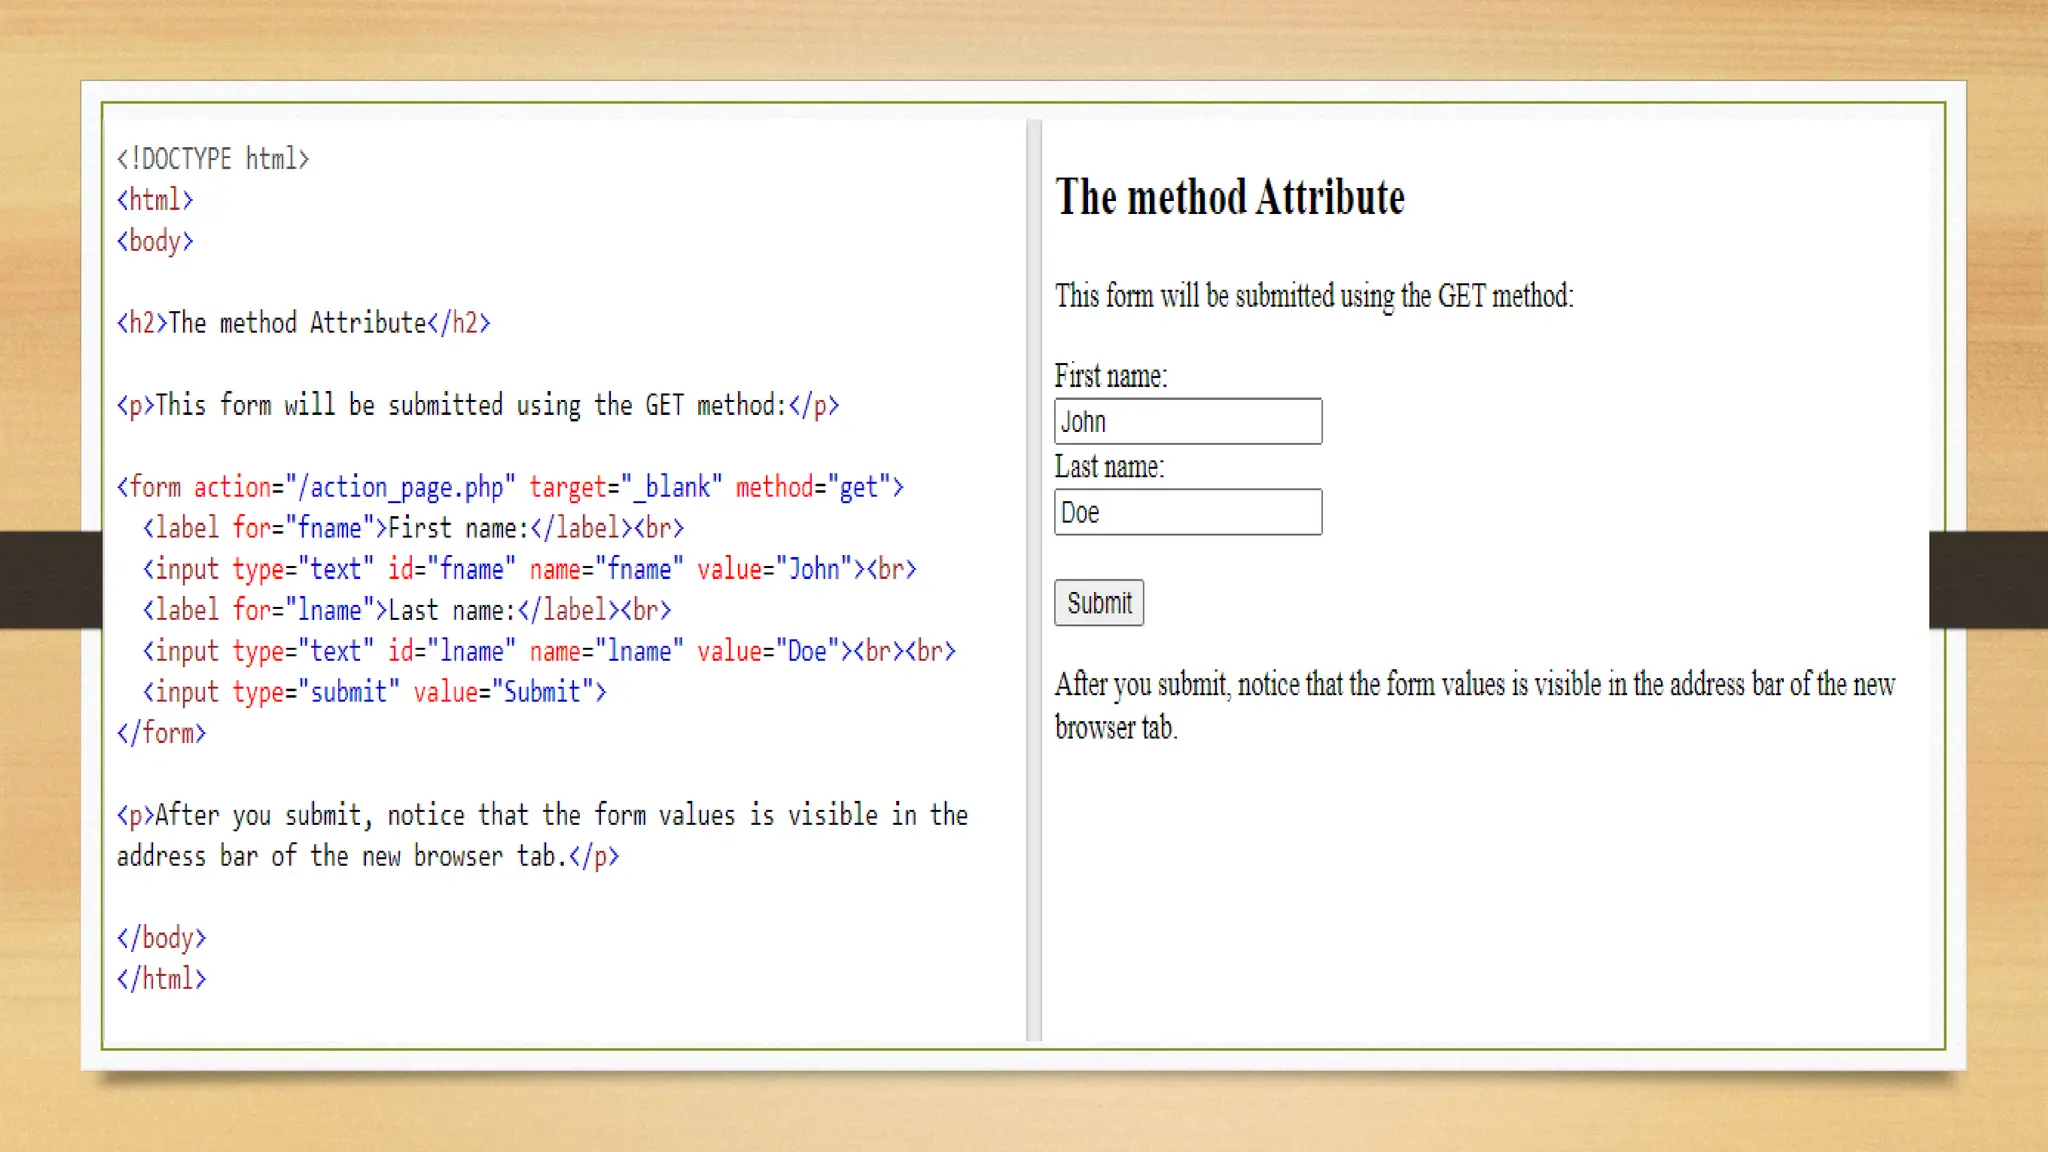Click the closing </html> tag
The width and height of the screenshot is (2048, 1152).
(x=161, y=979)
